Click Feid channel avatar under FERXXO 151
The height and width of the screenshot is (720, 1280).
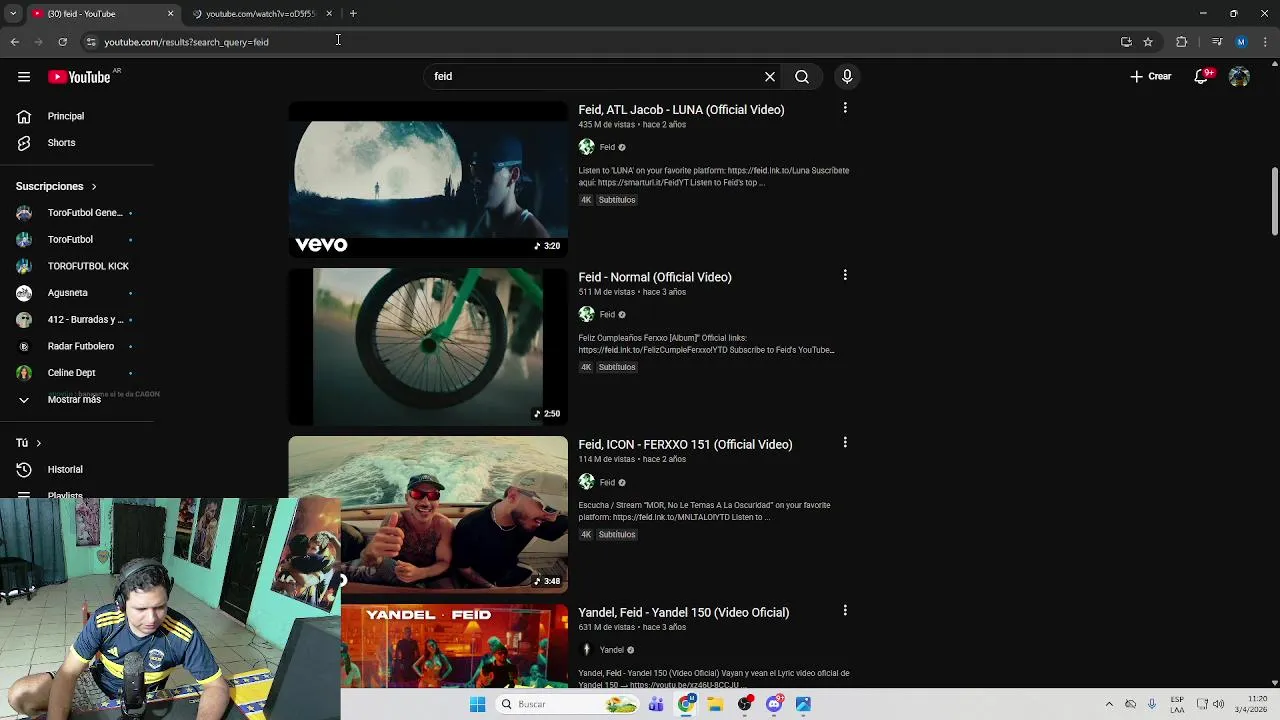pyautogui.click(x=586, y=482)
